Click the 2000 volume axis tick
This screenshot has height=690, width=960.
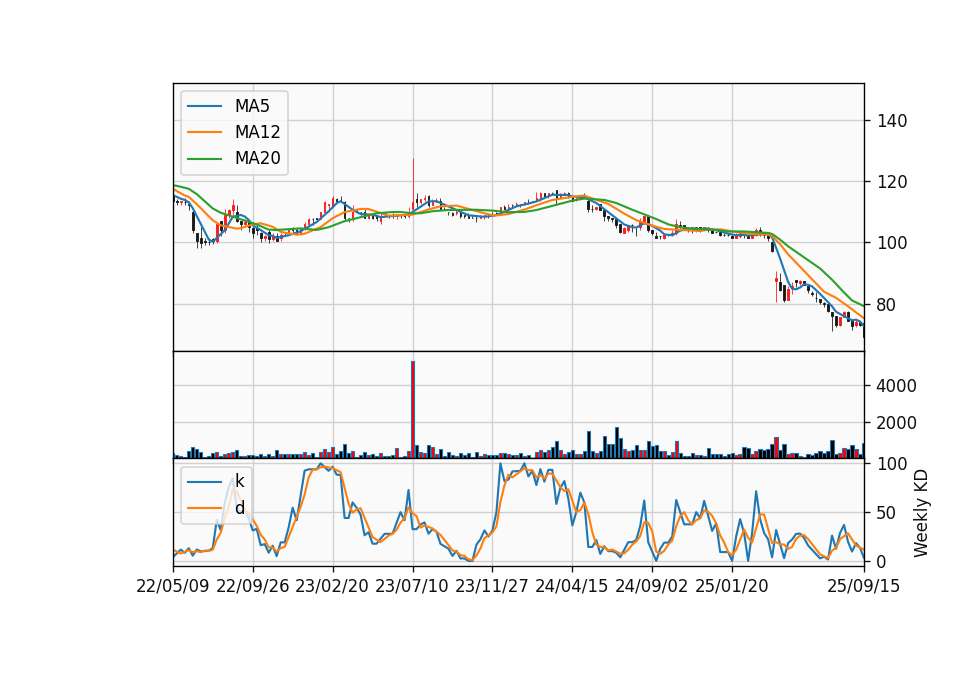(897, 422)
